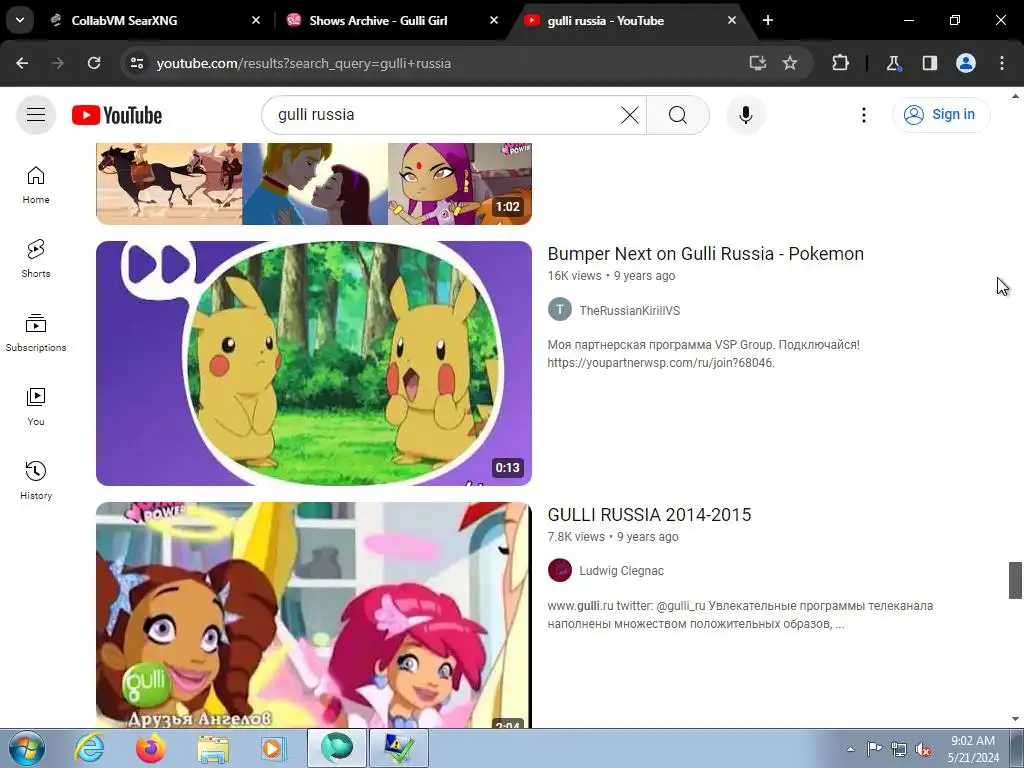The height and width of the screenshot is (768, 1024).
Task: Open History in the sidebar
Action: 36,480
